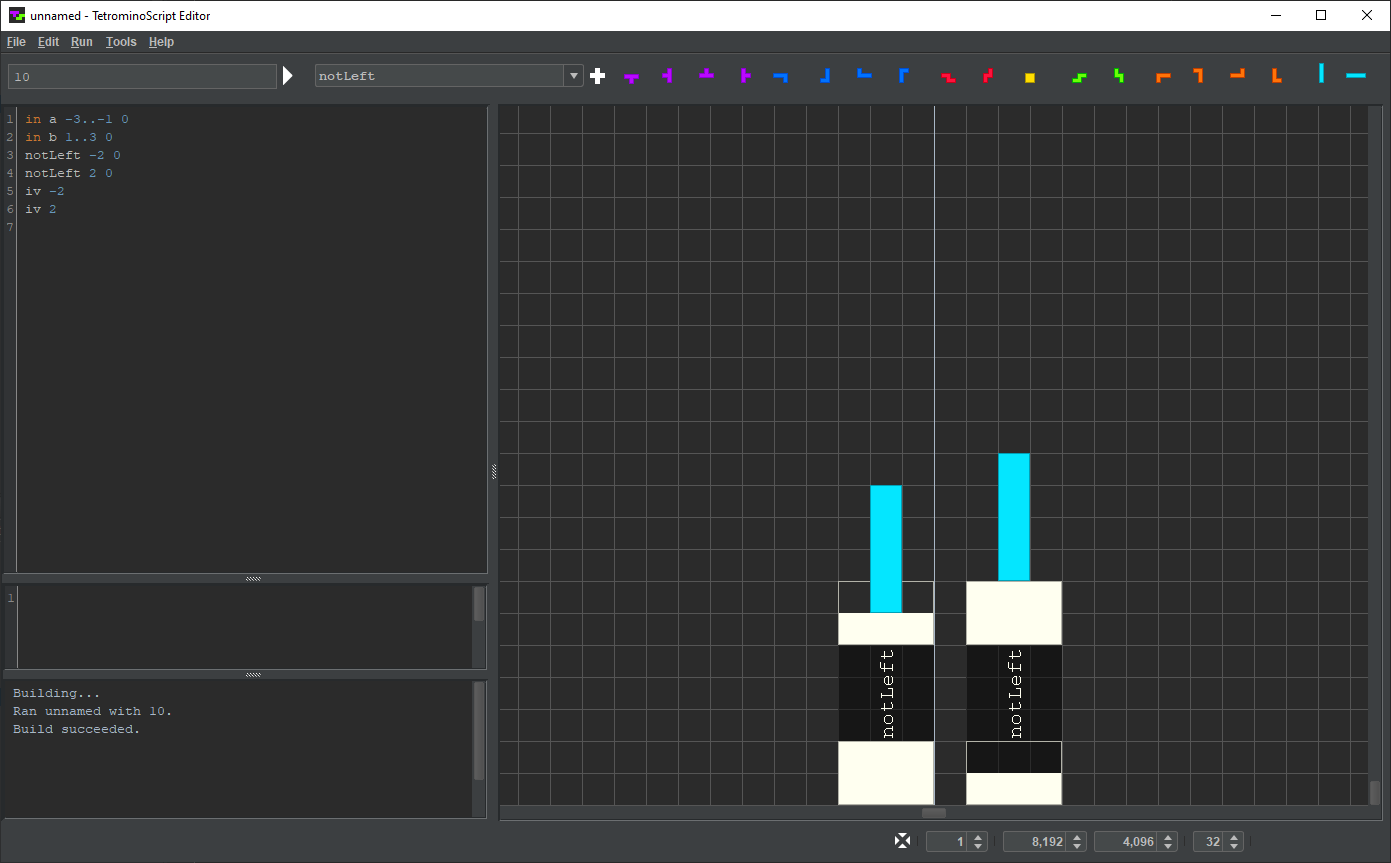1391x863 pixels.
Task: Select the green horizontal S-piece
Action: point(1078,77)
